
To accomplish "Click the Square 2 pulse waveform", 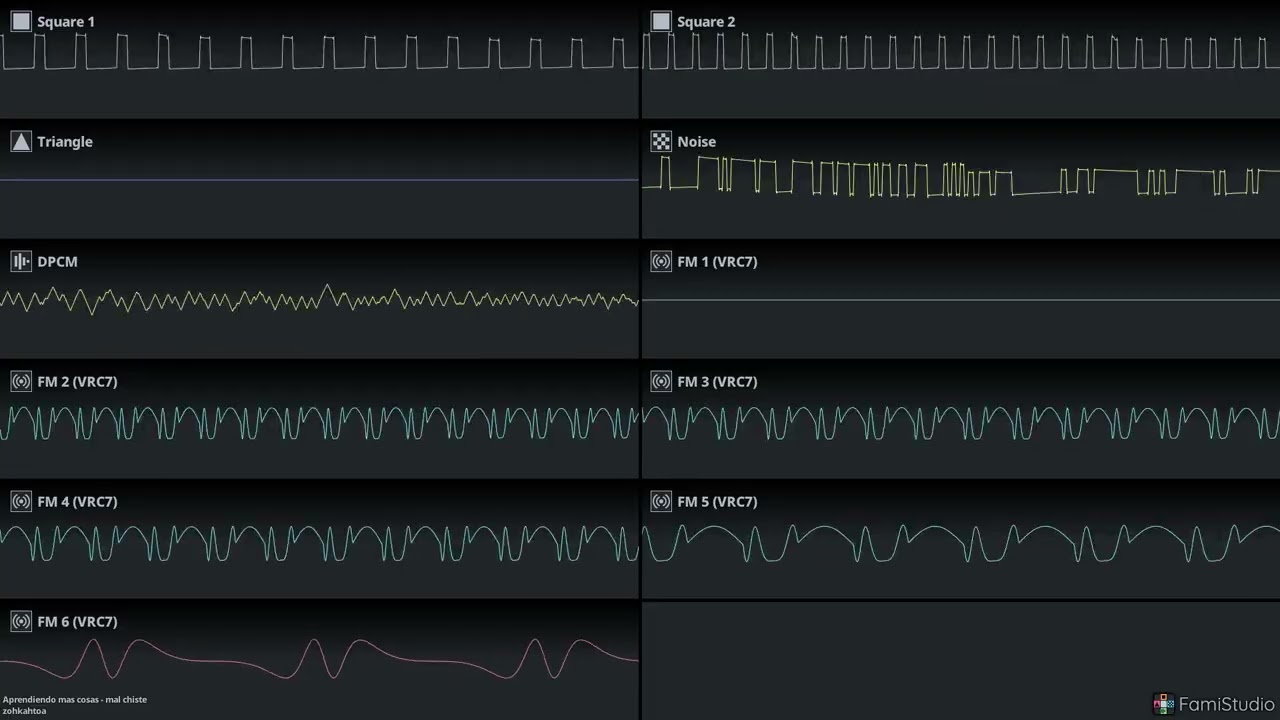I will pos(961,51).
